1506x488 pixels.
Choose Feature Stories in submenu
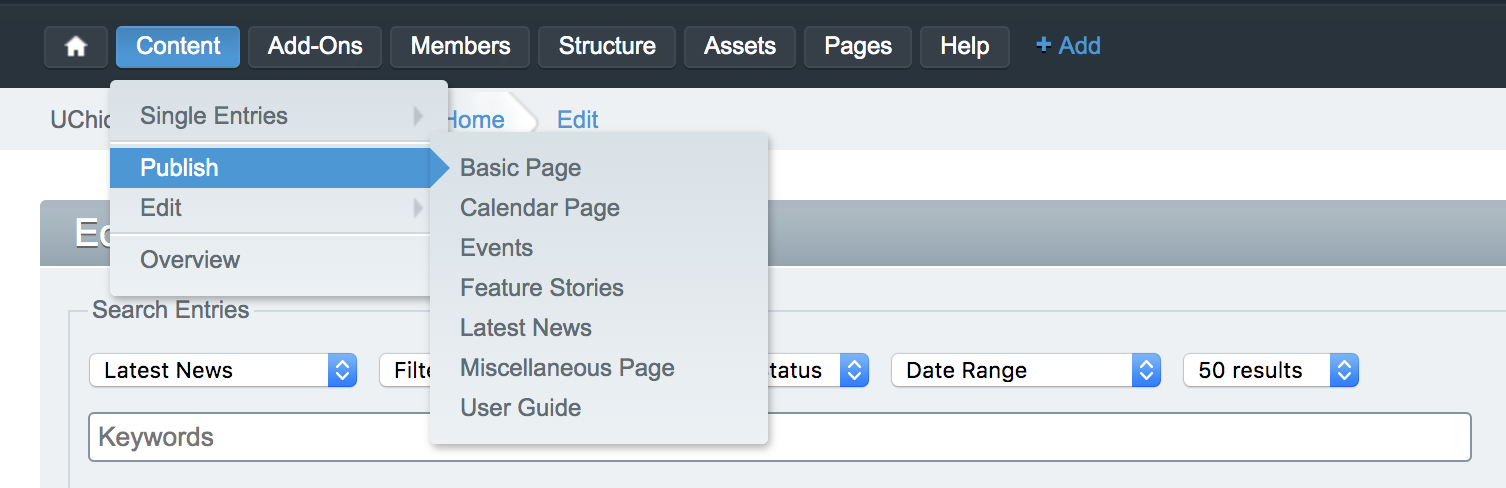click(542, 288)
